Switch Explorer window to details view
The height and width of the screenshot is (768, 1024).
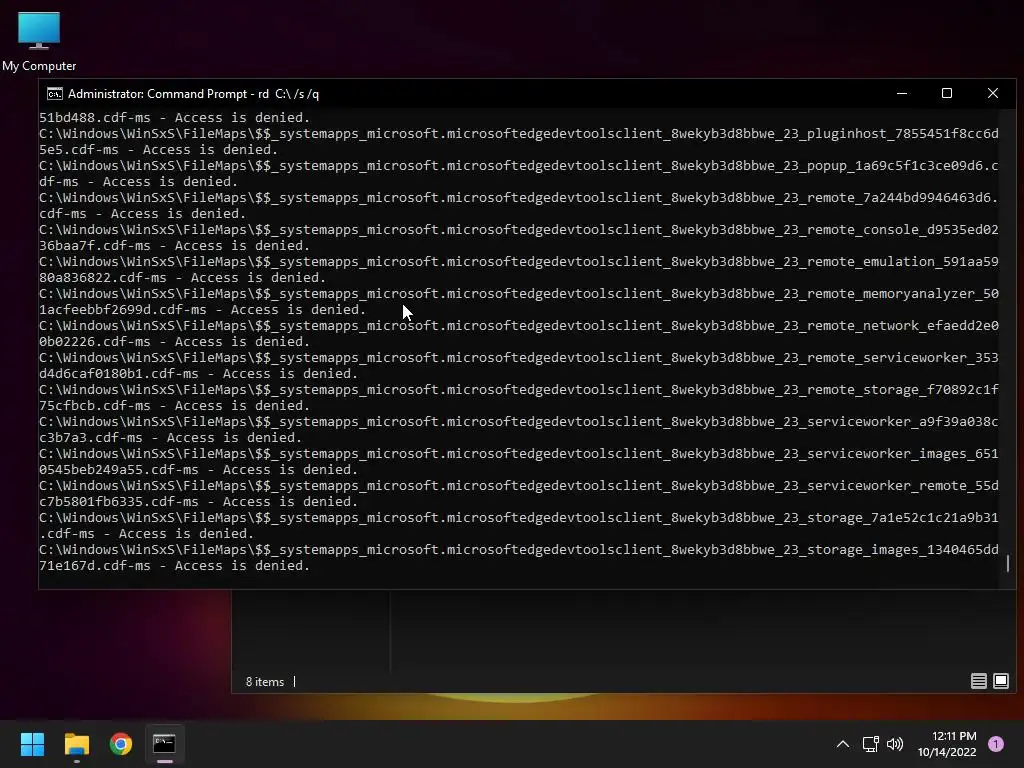click(x=978, y=681)
